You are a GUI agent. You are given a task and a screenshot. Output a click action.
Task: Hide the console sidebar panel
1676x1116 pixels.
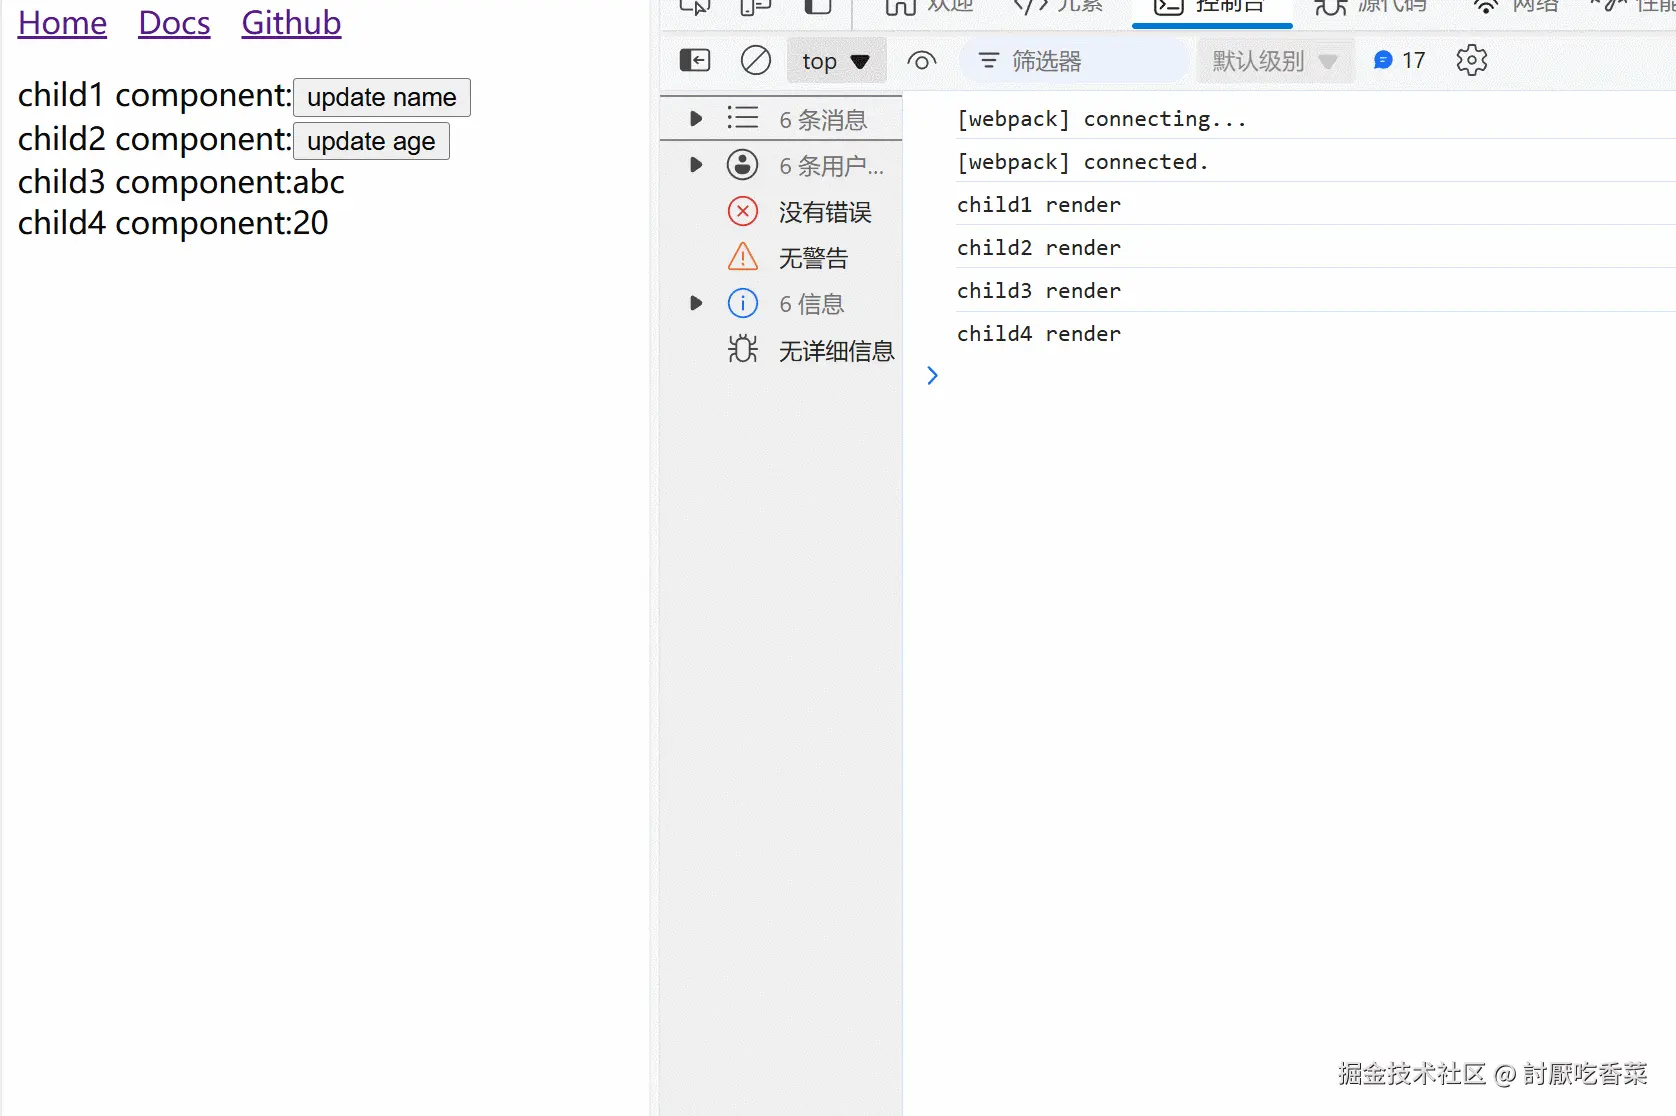click(x=694, y=60)
